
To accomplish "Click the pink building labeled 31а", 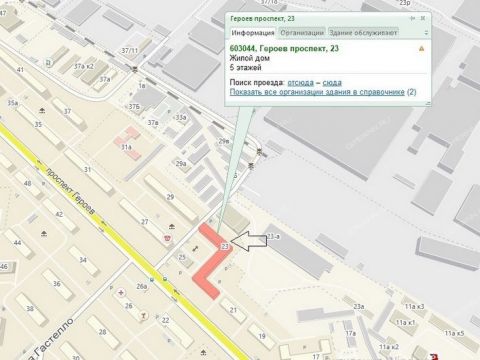I will point(127,144).
